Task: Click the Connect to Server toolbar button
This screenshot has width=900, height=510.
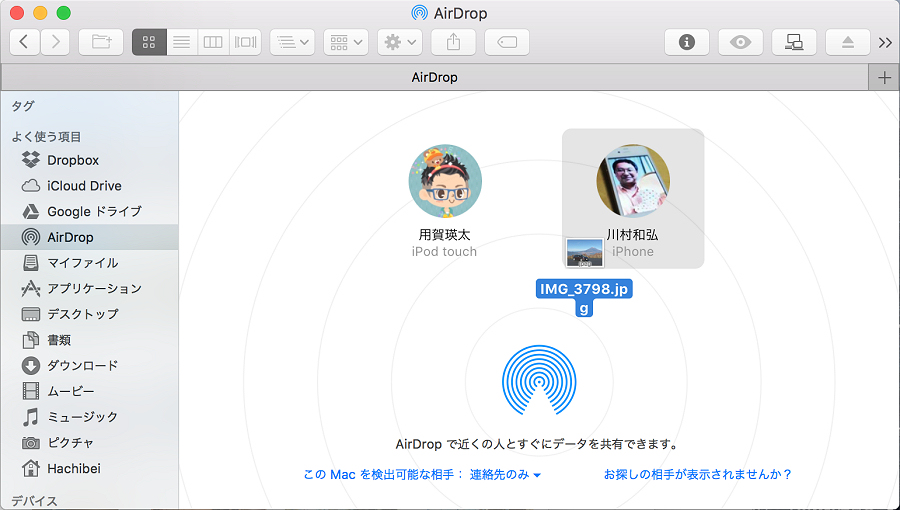Action: pyautogui.click(x=794, y=42)
